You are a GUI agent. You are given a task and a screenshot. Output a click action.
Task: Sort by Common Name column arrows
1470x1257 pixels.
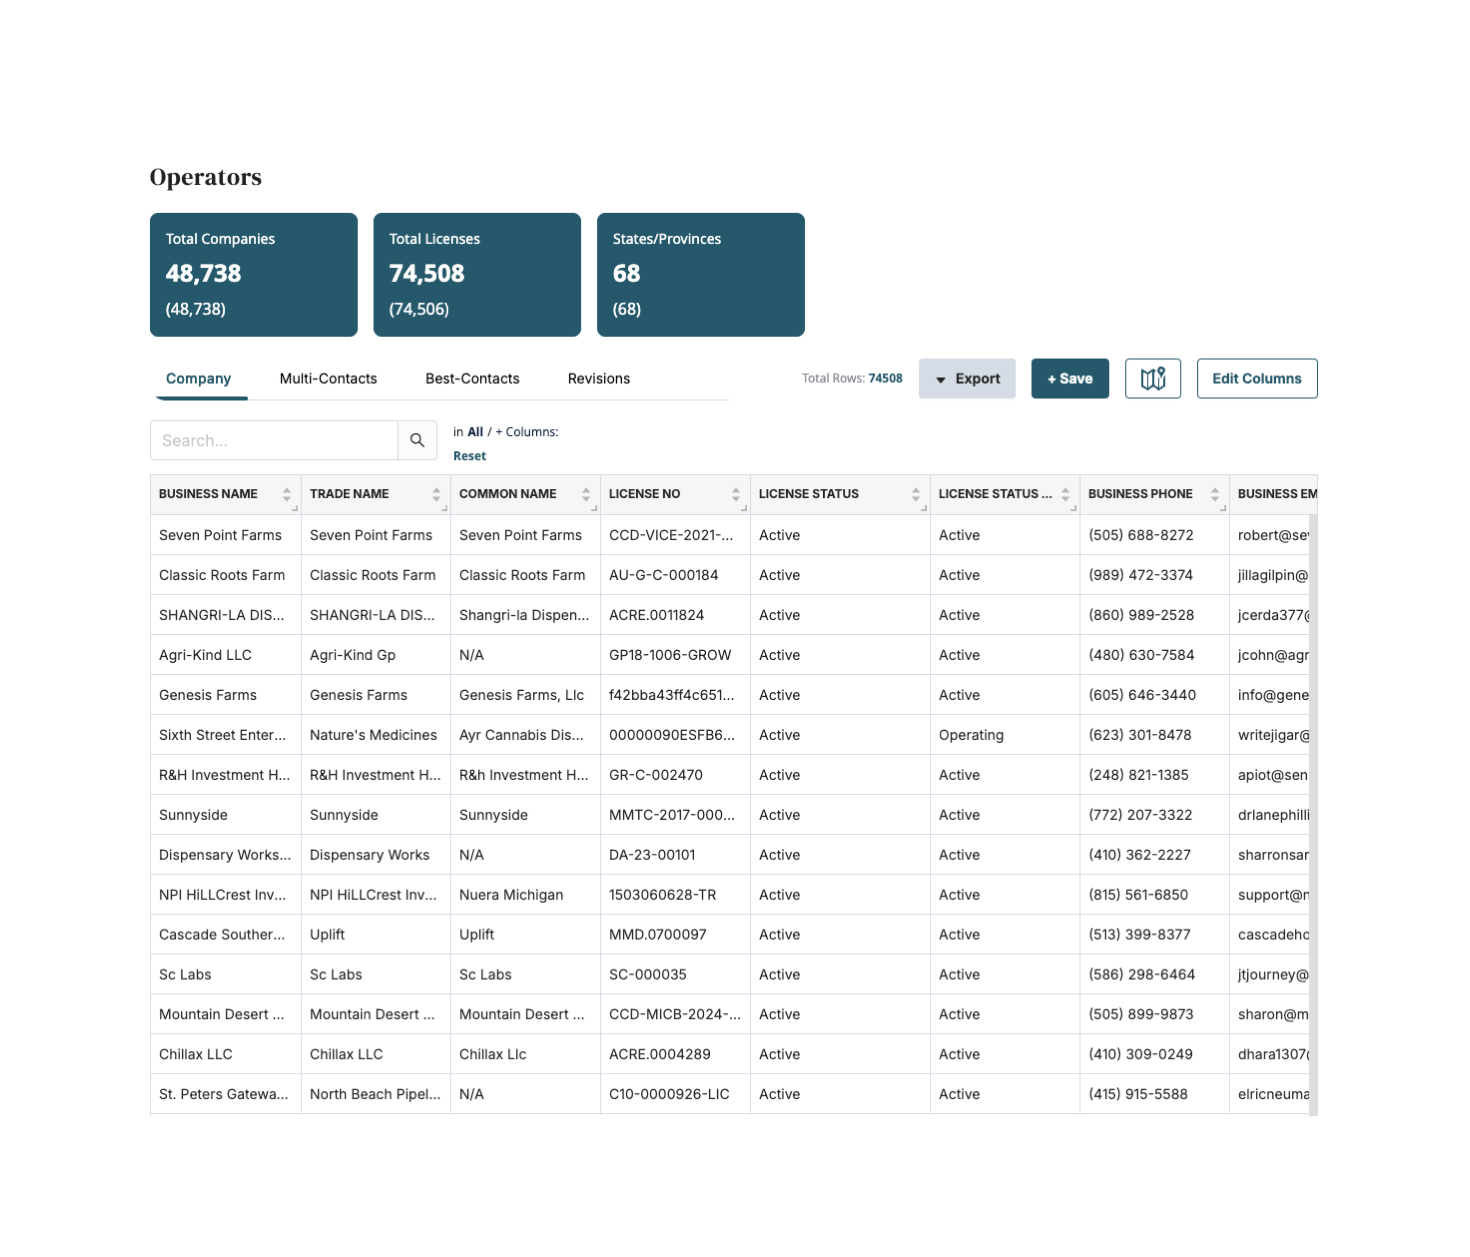(586, 494)
